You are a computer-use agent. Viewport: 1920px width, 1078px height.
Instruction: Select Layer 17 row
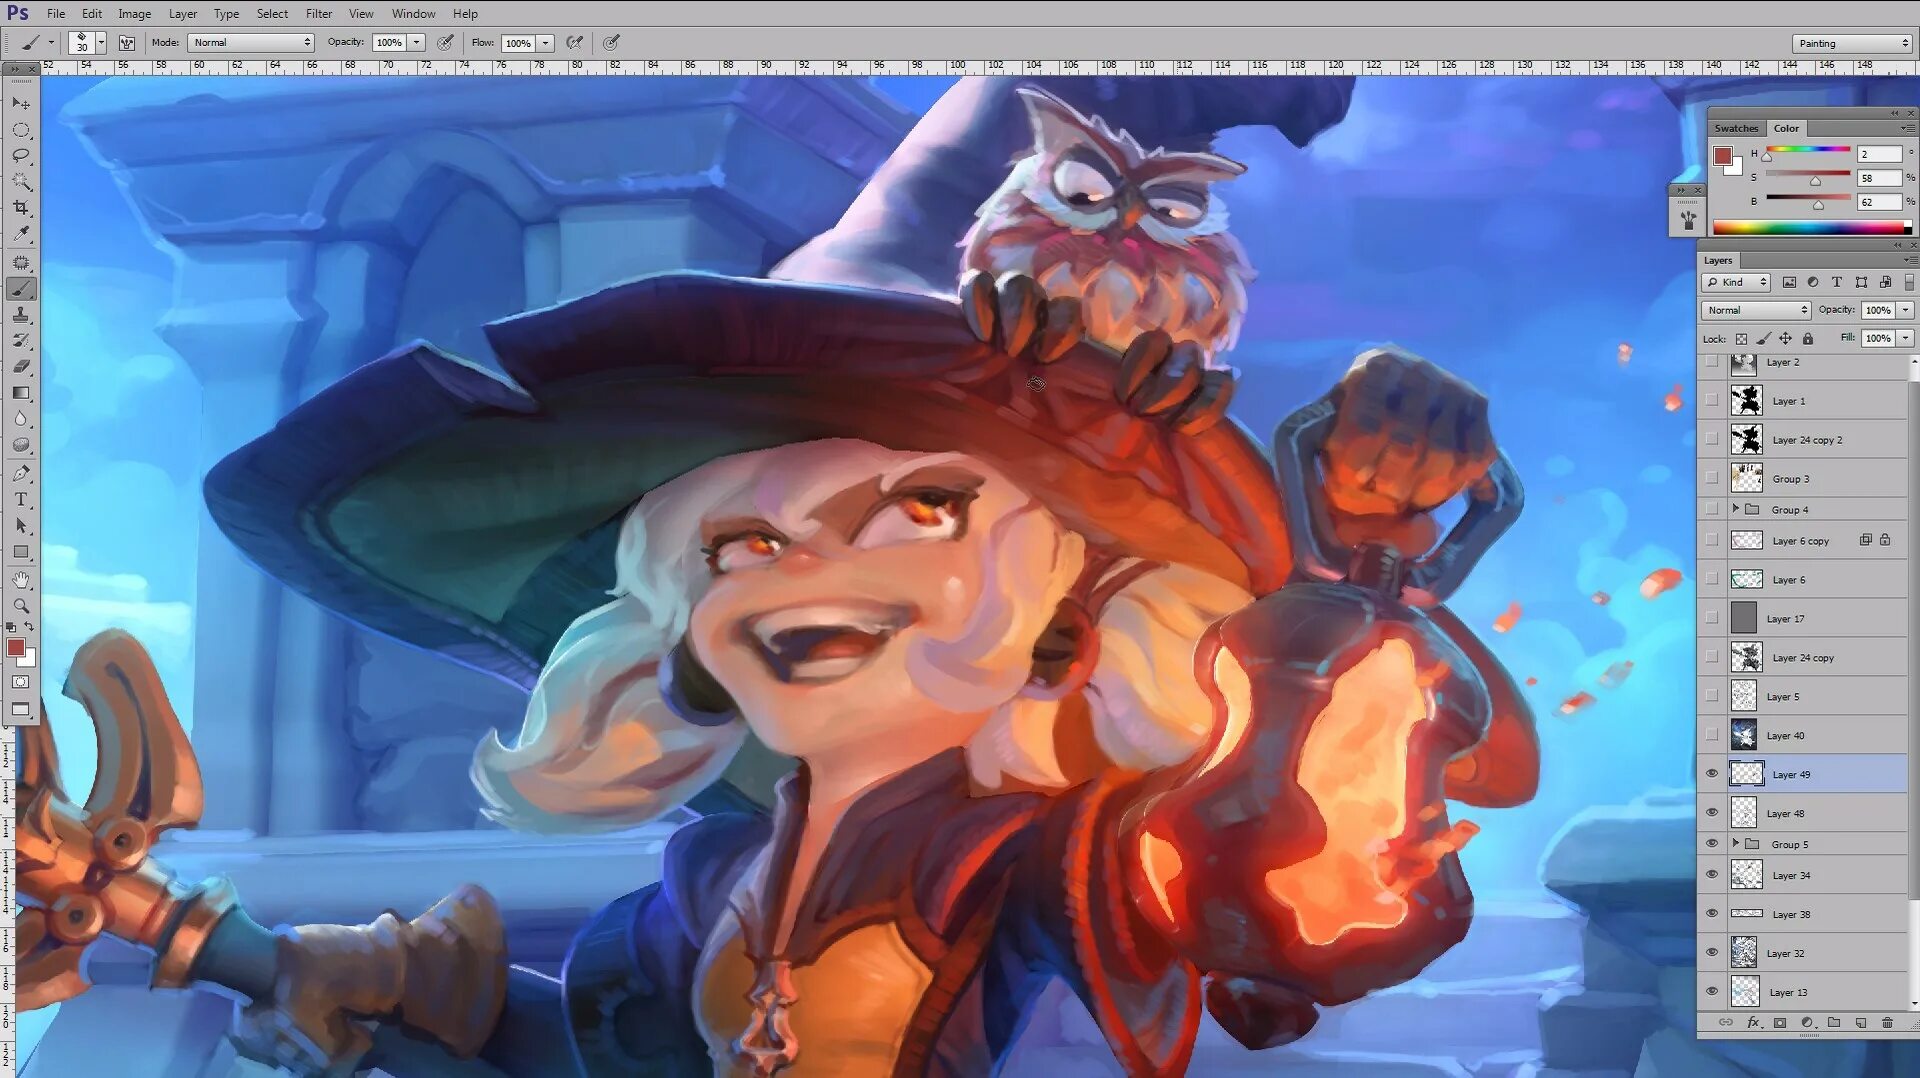click(1803, 618)
